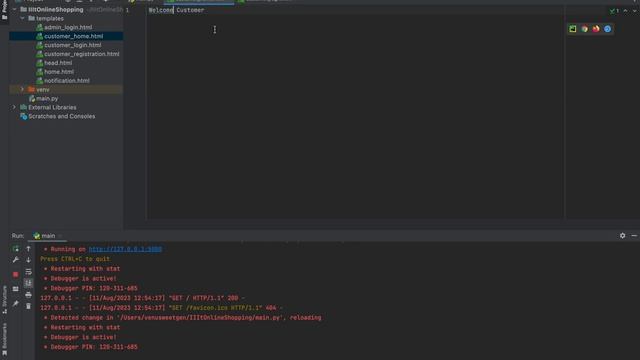Toggle scroll to end in Run console
Viewport: 640px width, 360px height.
click(x=29, y=283)
